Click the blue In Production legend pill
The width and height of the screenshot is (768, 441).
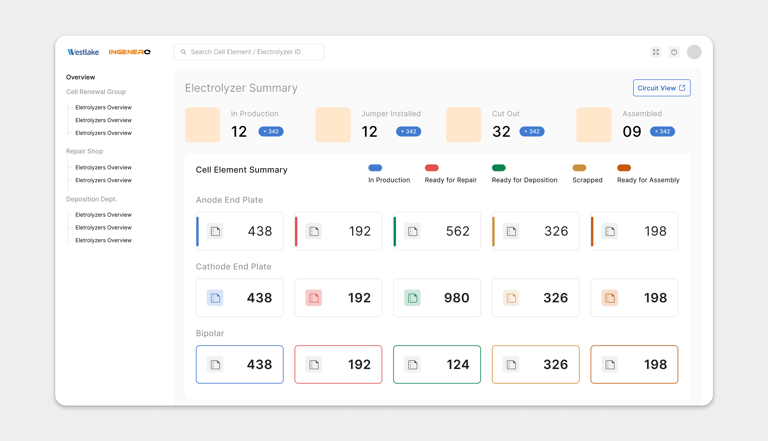[375, 168]
